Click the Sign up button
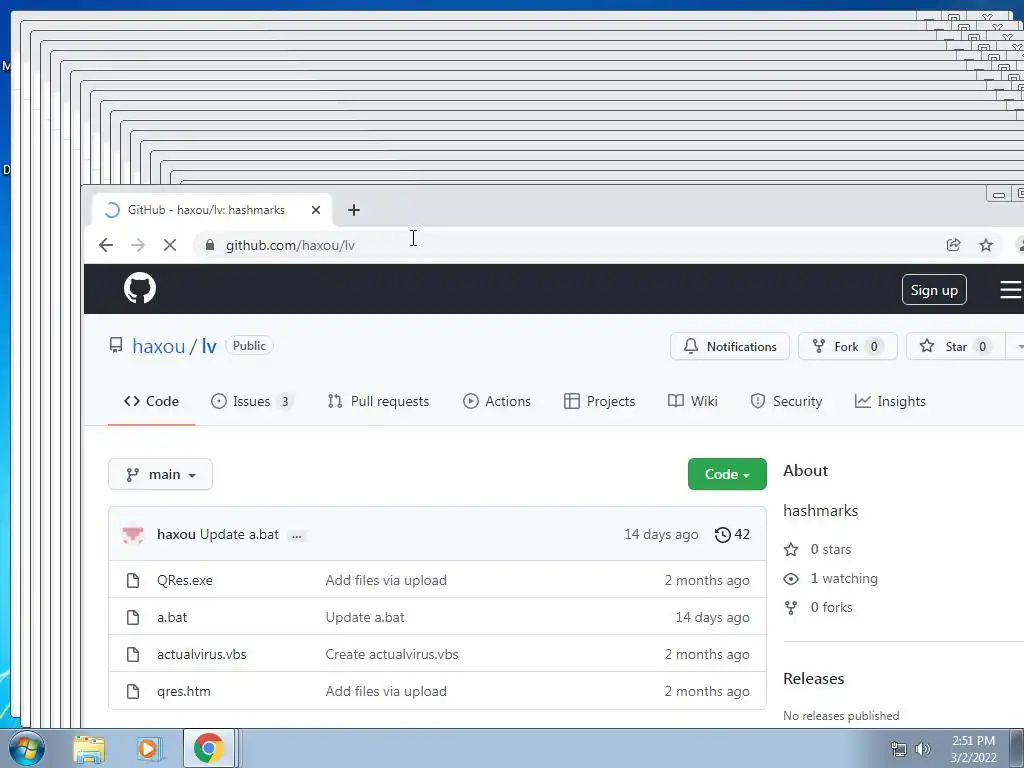The width and height of the screenshot is (1024, 768). coord(934,290)
